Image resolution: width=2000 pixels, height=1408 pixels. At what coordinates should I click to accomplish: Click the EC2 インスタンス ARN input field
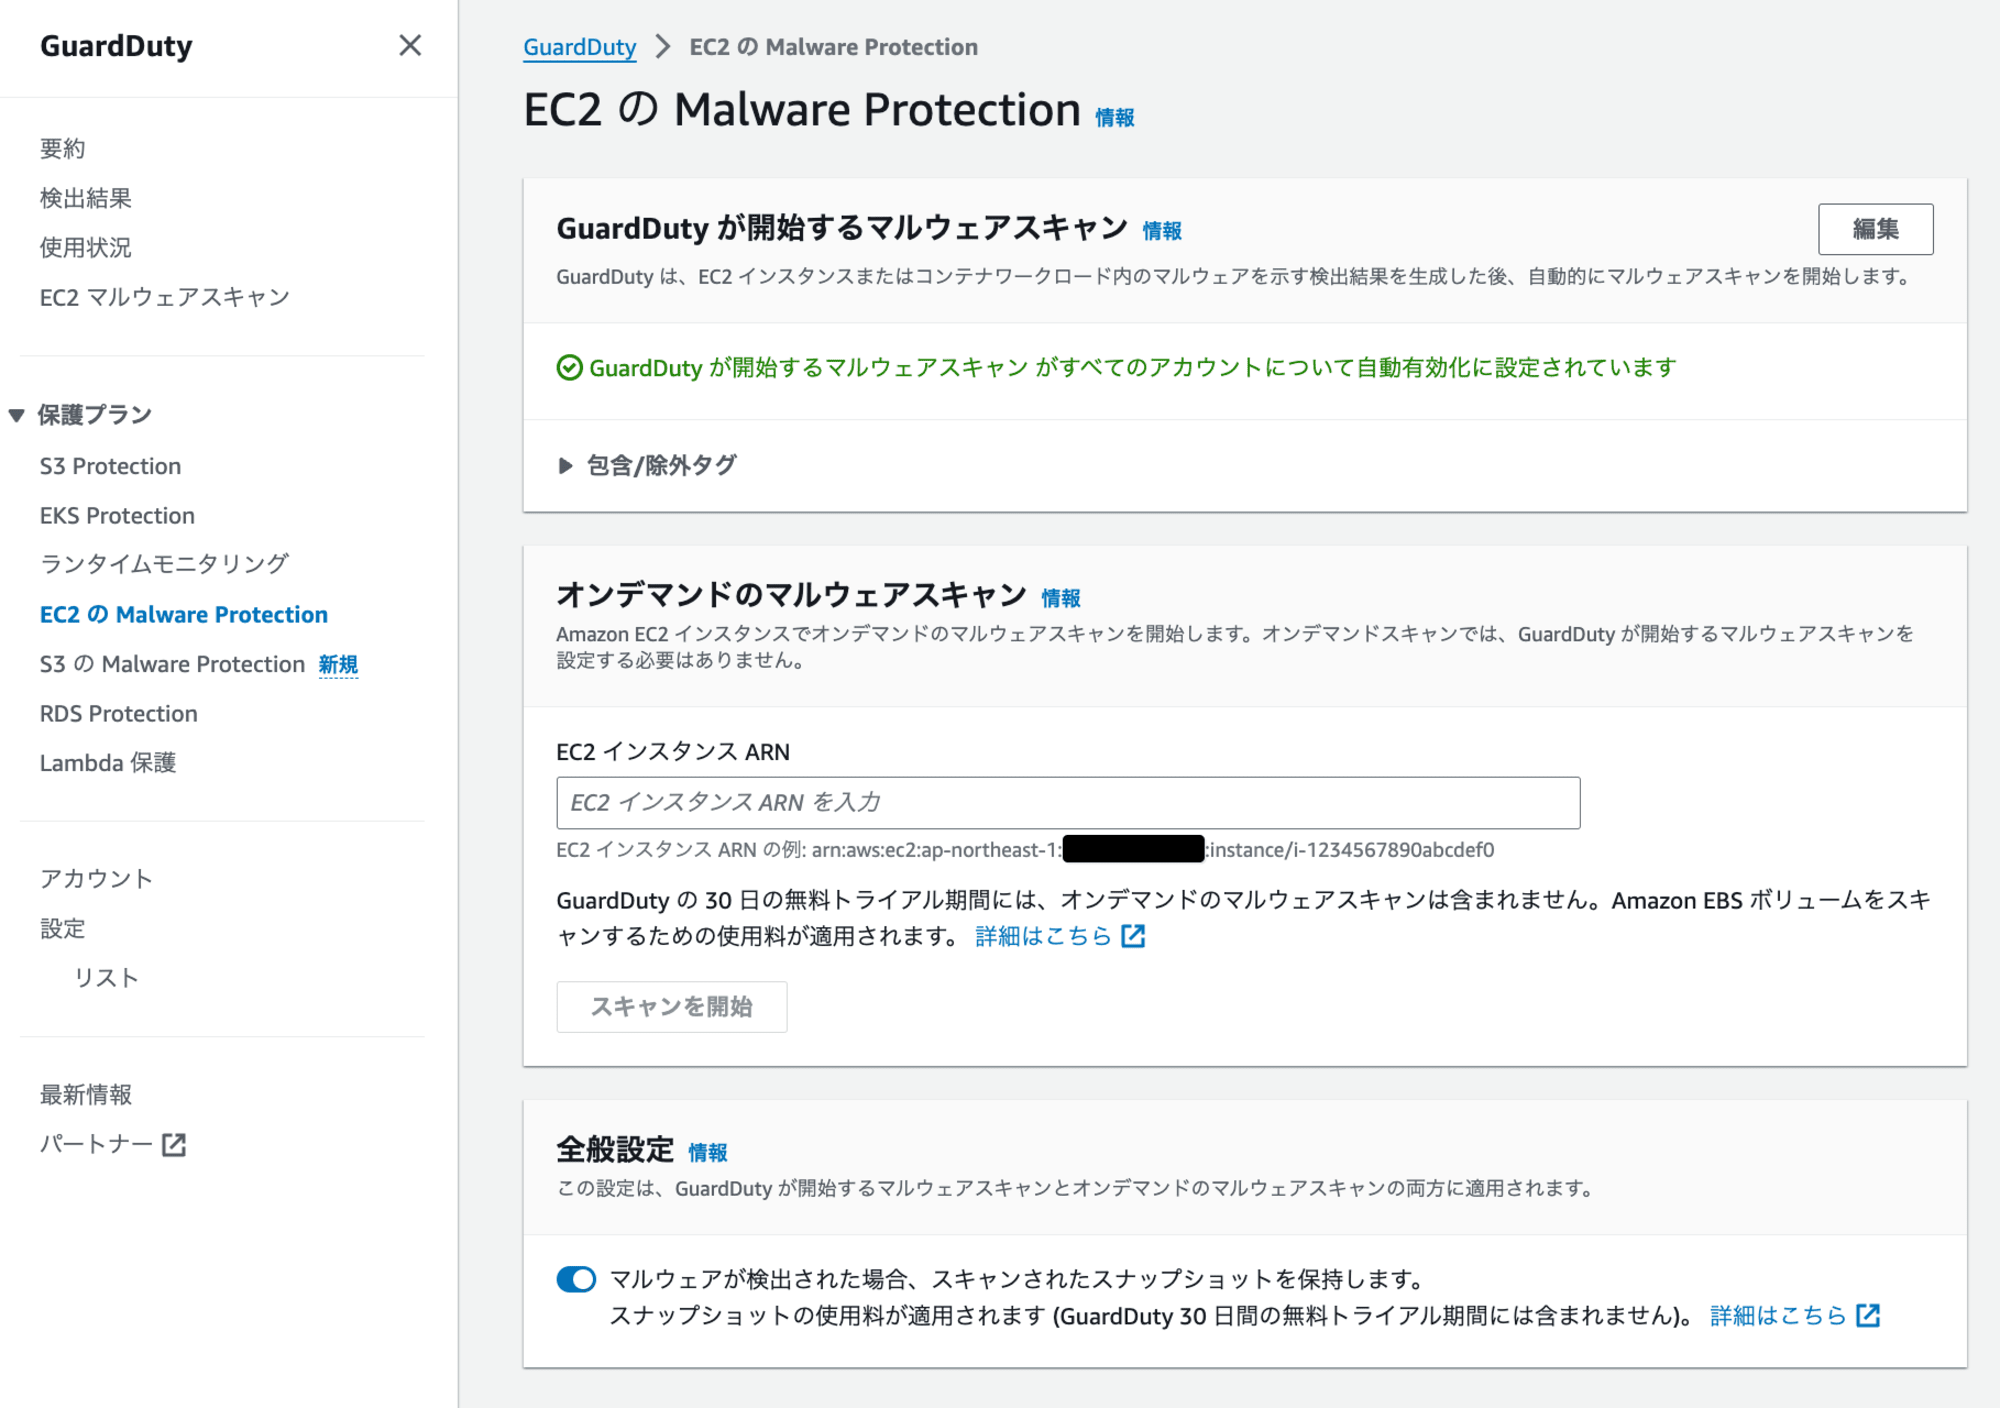click(1068, 803)
